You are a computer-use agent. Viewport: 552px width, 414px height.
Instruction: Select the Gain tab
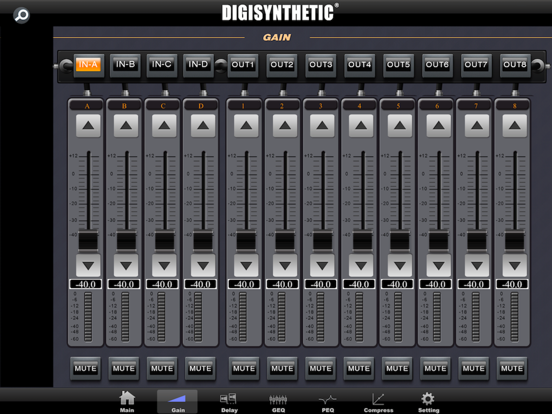pos(177,401)
